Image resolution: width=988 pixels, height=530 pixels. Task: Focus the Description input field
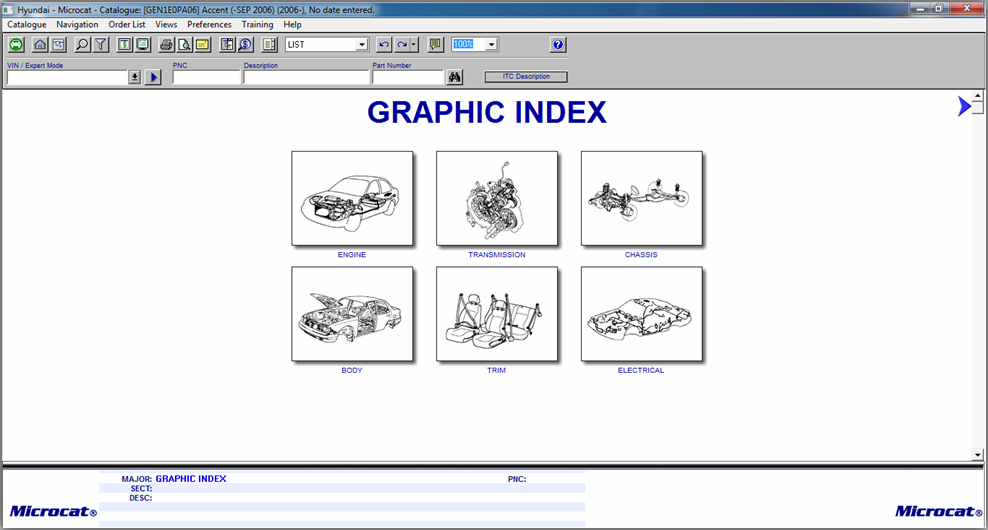coord(306,78)
